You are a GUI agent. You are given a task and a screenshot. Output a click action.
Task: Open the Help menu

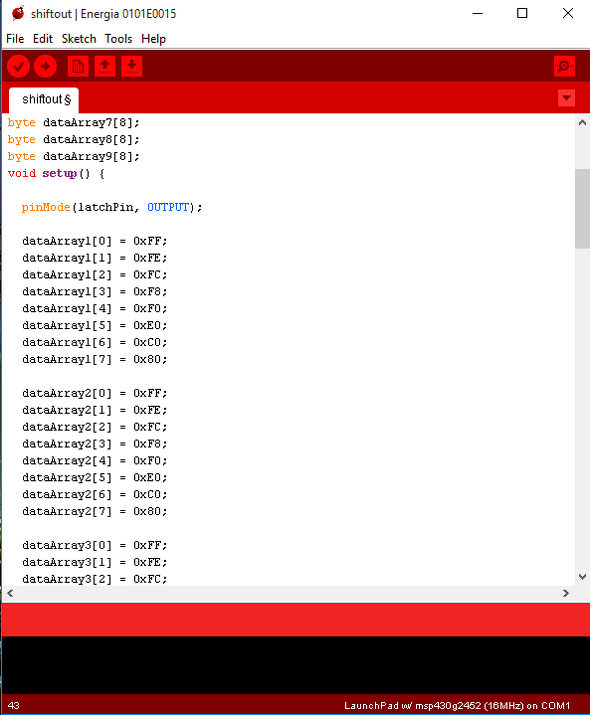[x=154, y=39]
